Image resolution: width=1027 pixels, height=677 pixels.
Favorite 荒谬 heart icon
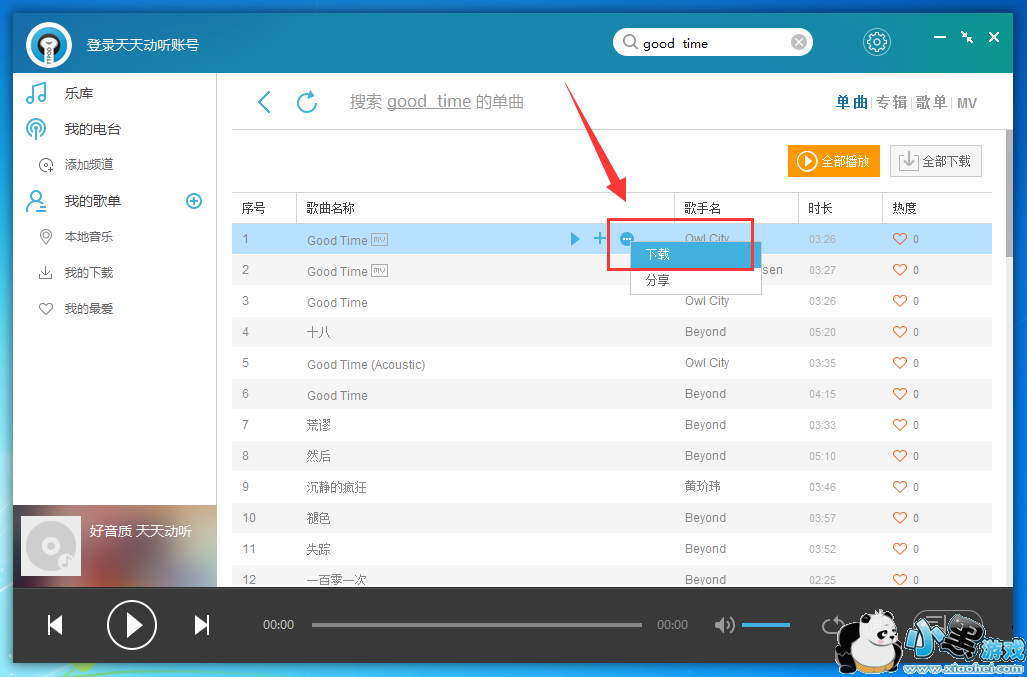pyautogui.click(x=900, y=425)
